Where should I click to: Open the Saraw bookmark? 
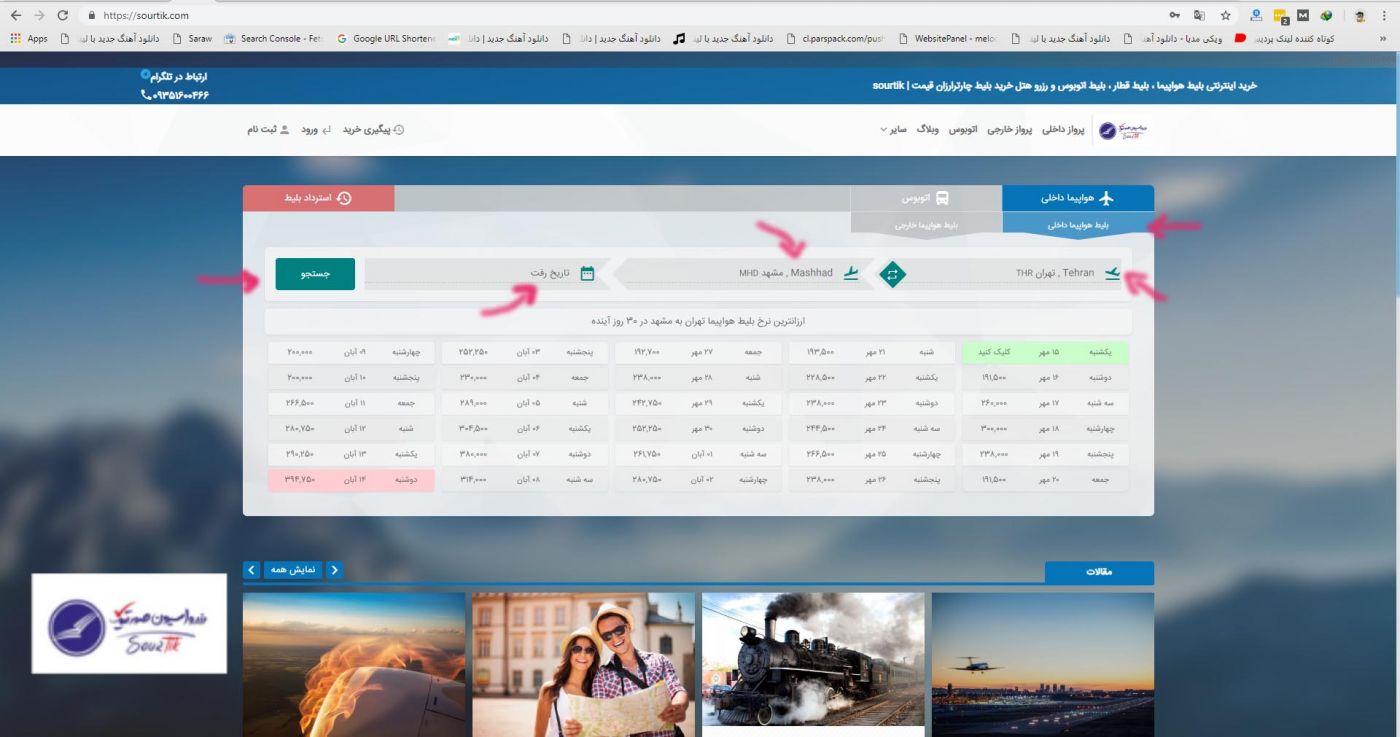pos(192,39)
